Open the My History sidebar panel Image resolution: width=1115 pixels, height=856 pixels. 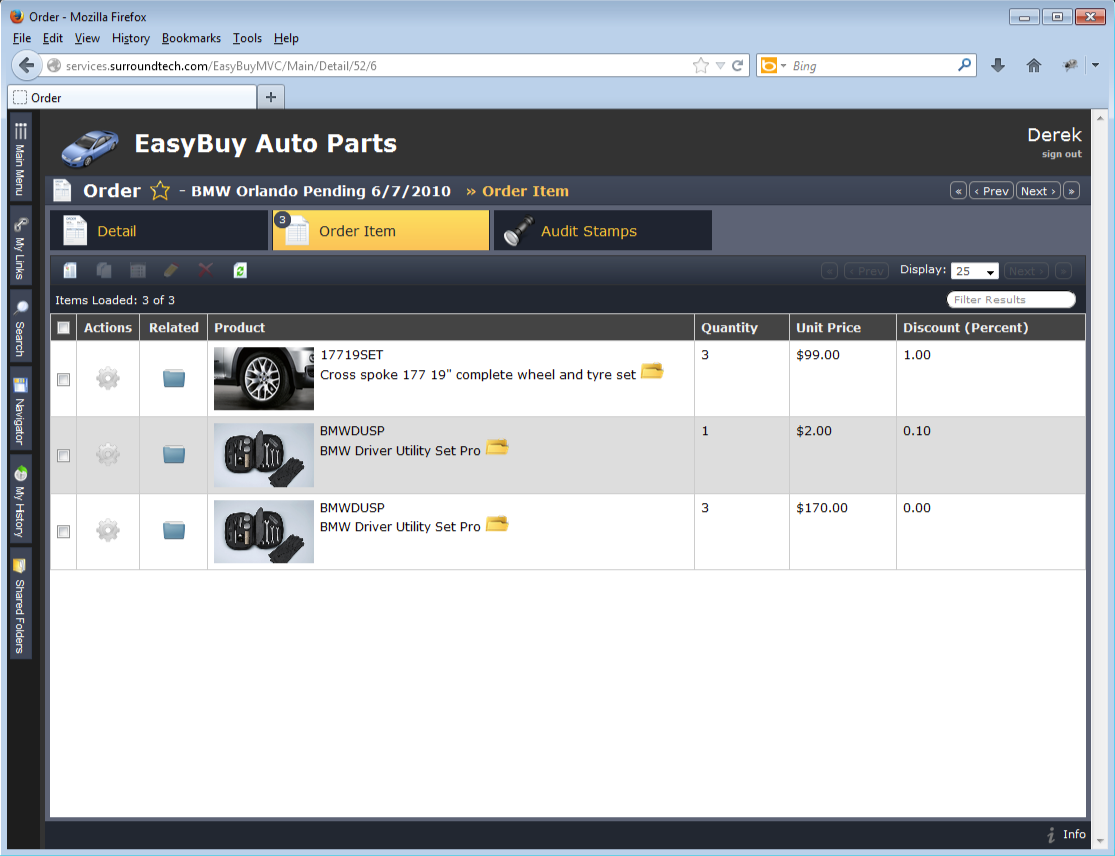click(21, 501)
